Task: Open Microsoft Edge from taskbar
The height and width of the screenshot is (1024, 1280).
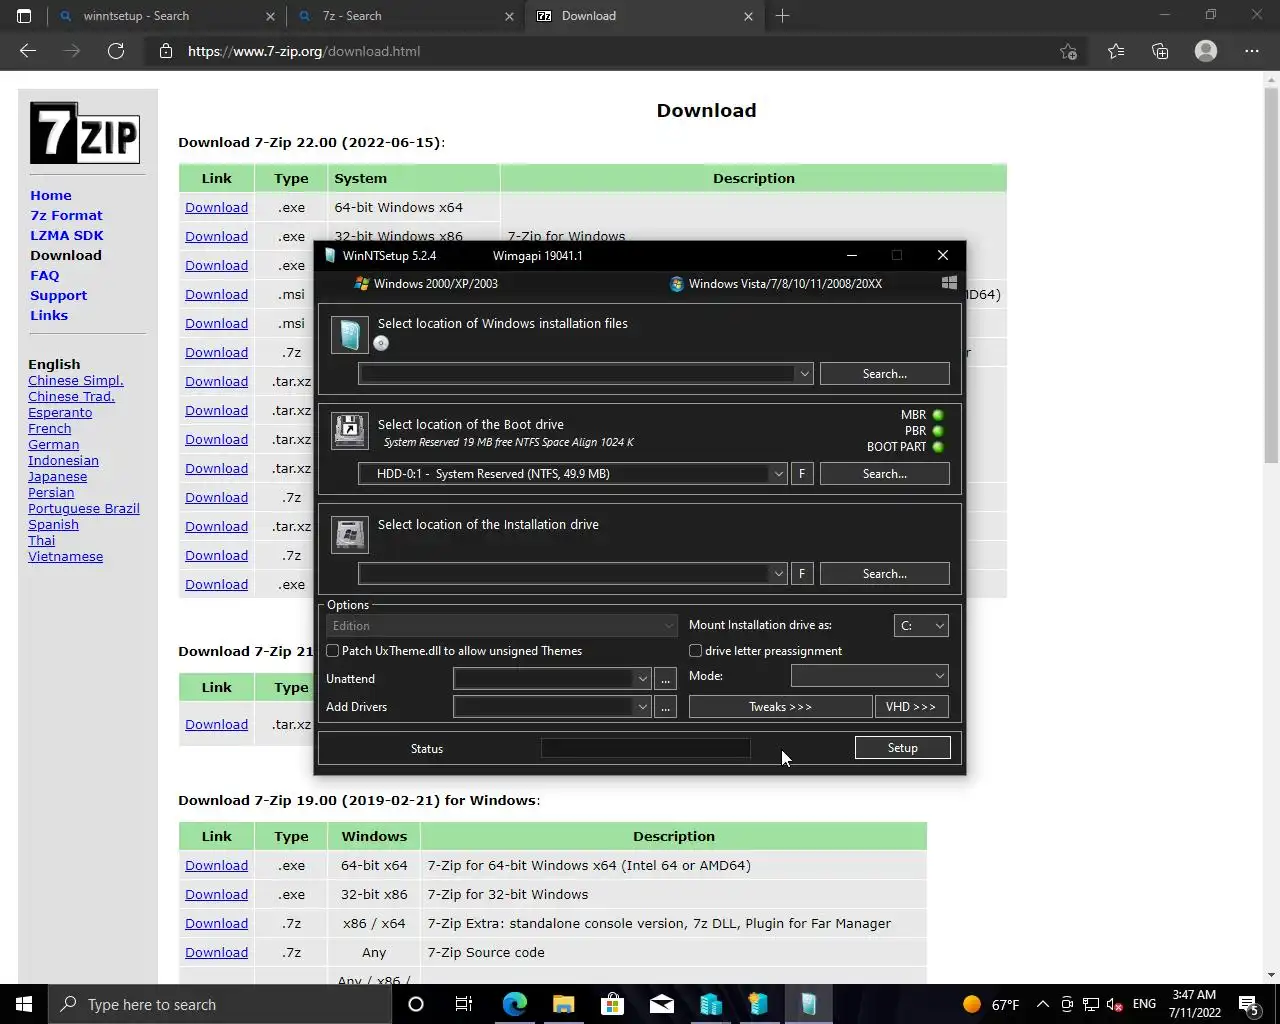Action: click(515, 1004)
